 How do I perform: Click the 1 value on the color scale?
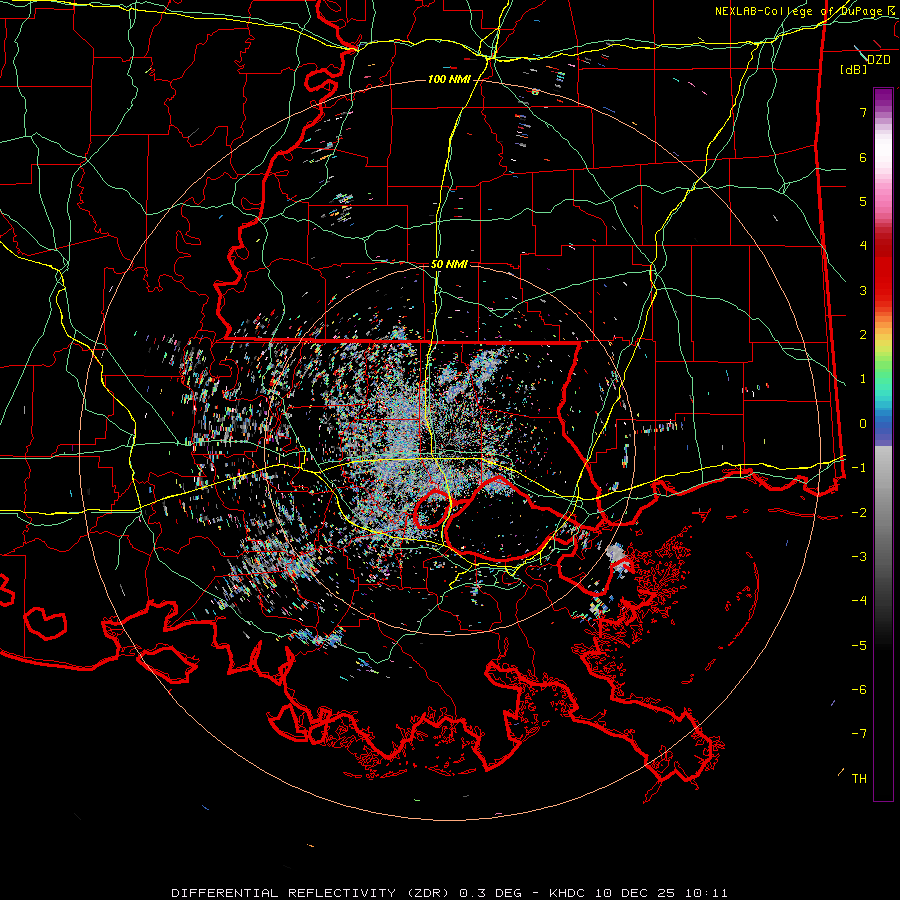(x=863, y=379)
